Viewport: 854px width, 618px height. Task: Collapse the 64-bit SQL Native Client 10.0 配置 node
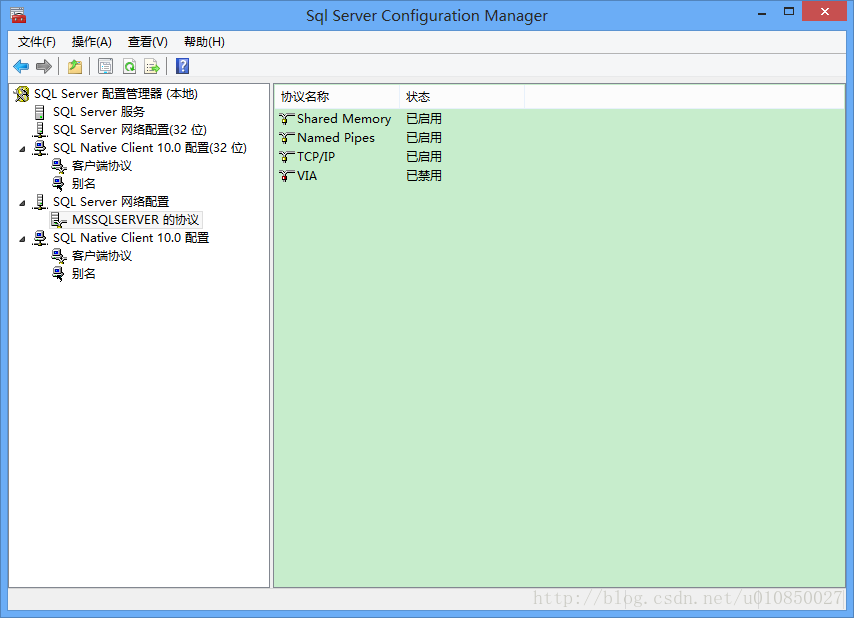click(x=24, y=238)
